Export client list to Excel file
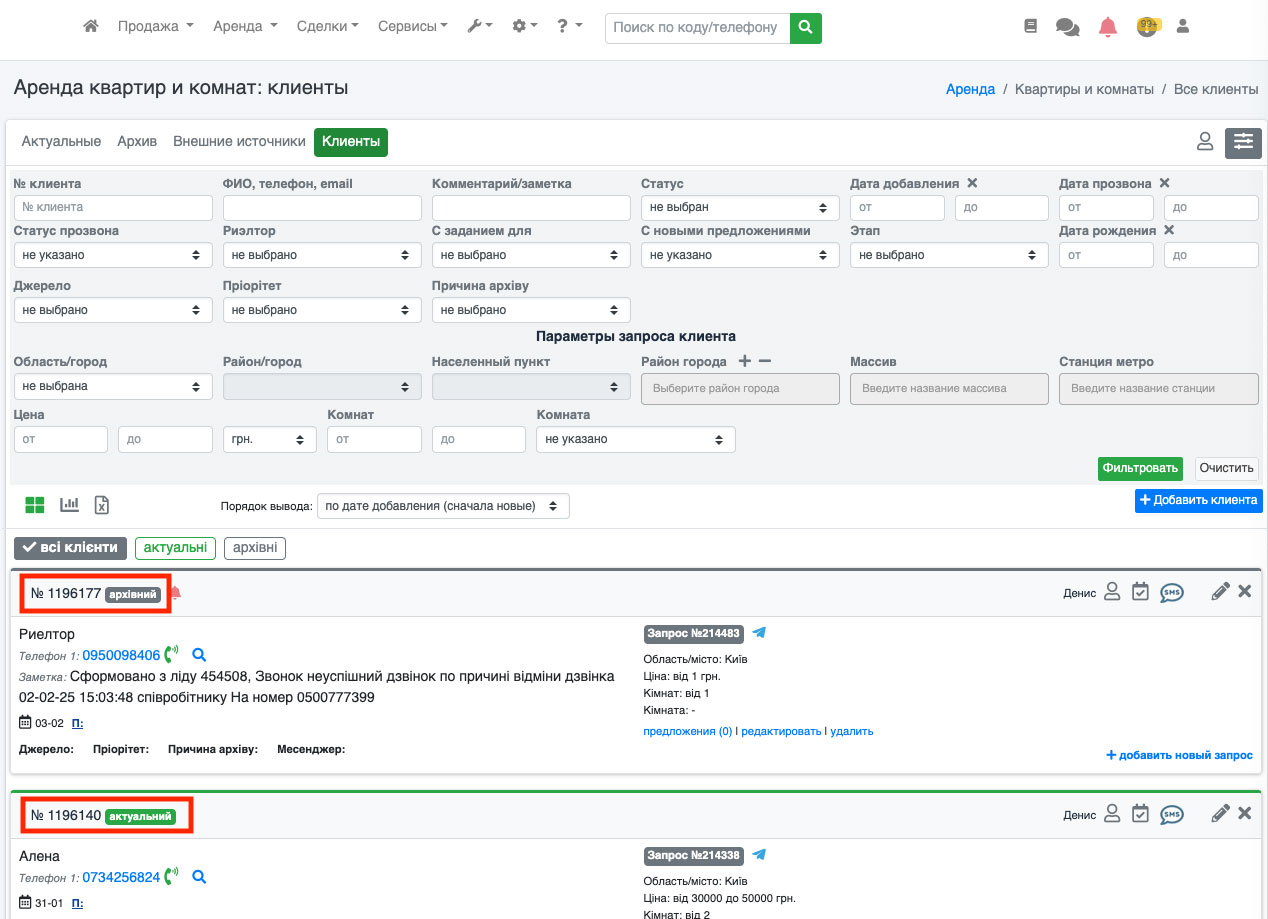 [x=102, y=505]
